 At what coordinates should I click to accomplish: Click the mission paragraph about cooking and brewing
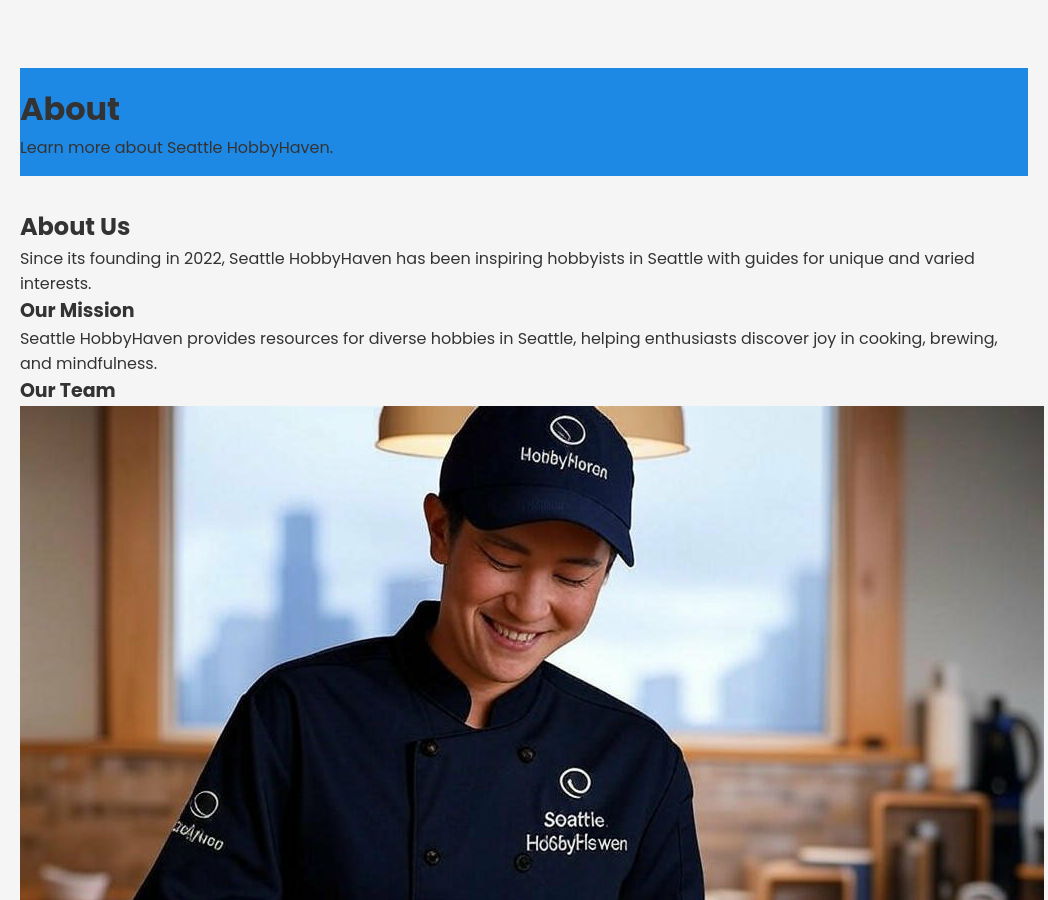[x=509, y=351]
